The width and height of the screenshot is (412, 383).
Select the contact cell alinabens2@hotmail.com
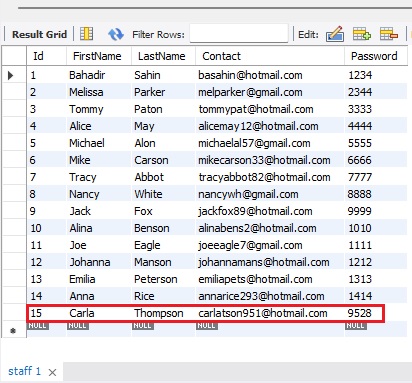[x=270, y=228]
